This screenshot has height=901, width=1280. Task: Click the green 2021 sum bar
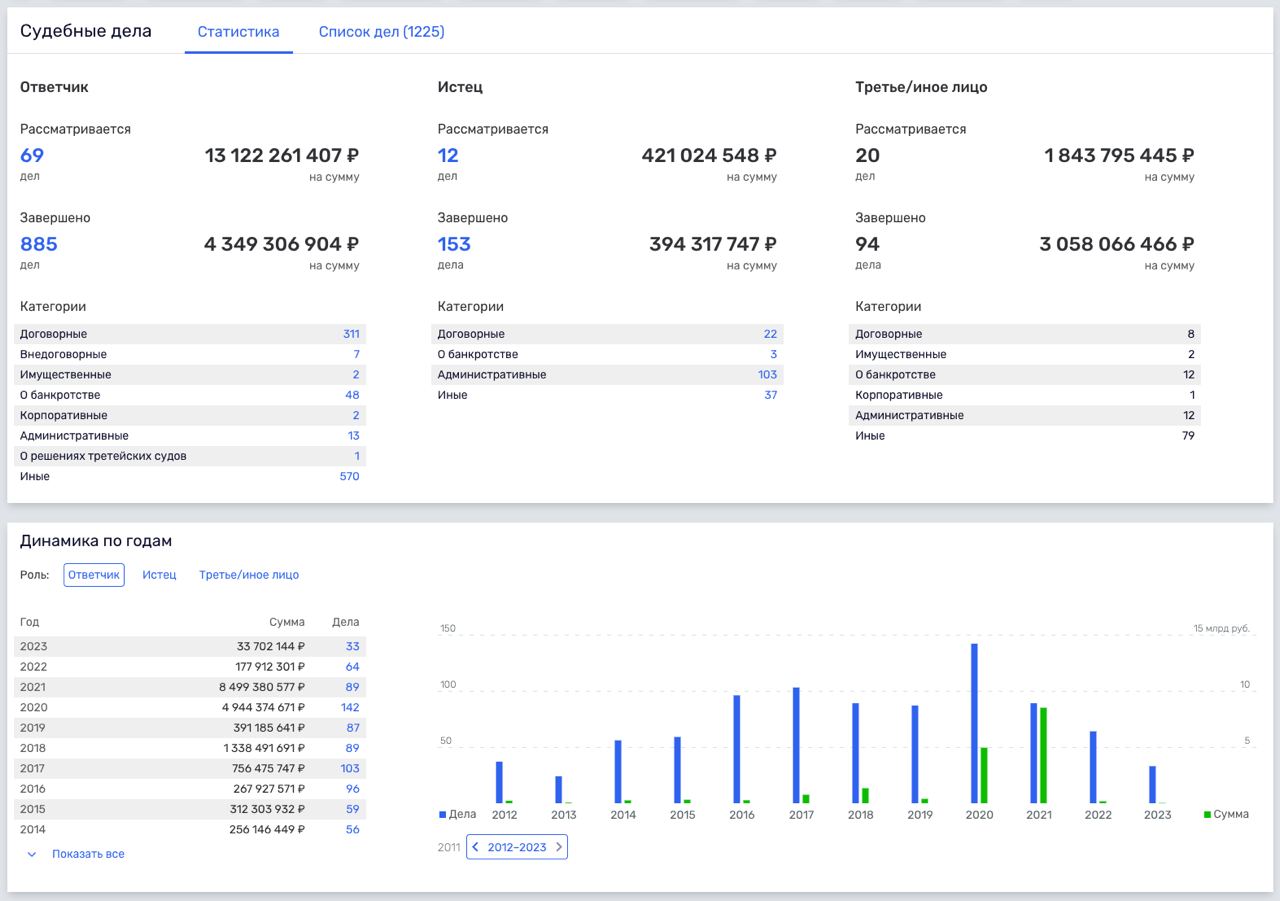point(1044,755)
